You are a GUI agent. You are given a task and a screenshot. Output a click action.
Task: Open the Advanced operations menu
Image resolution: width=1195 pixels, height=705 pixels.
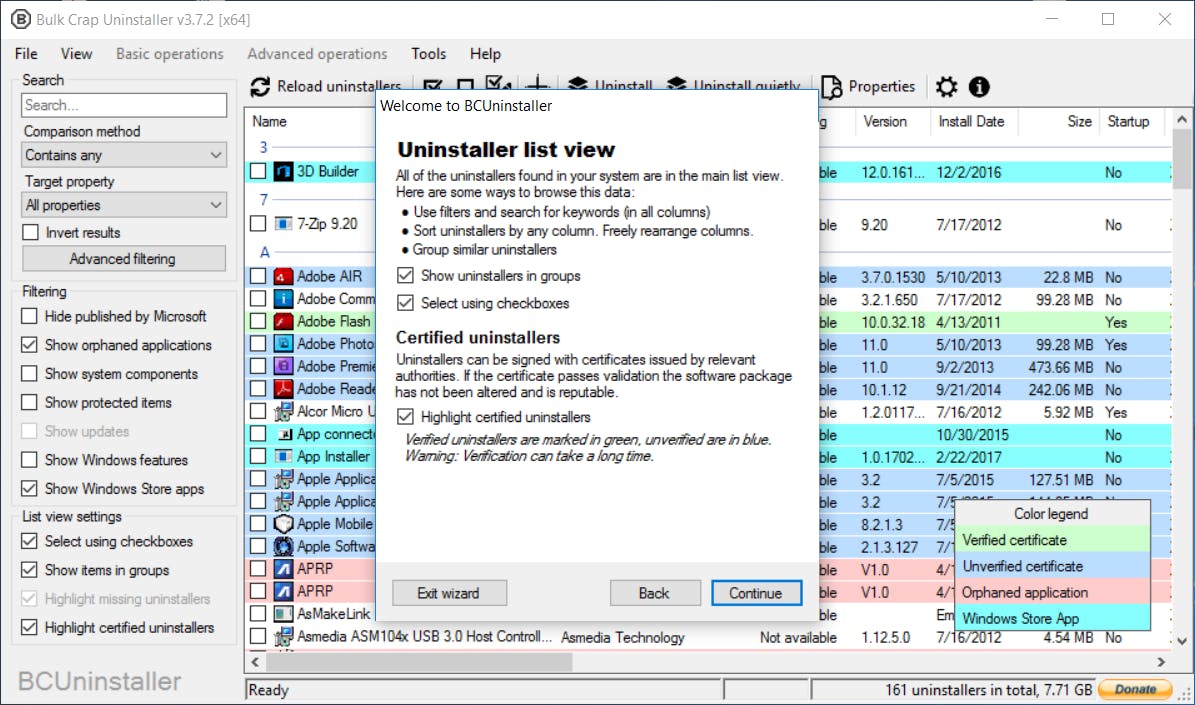point(317,53)
